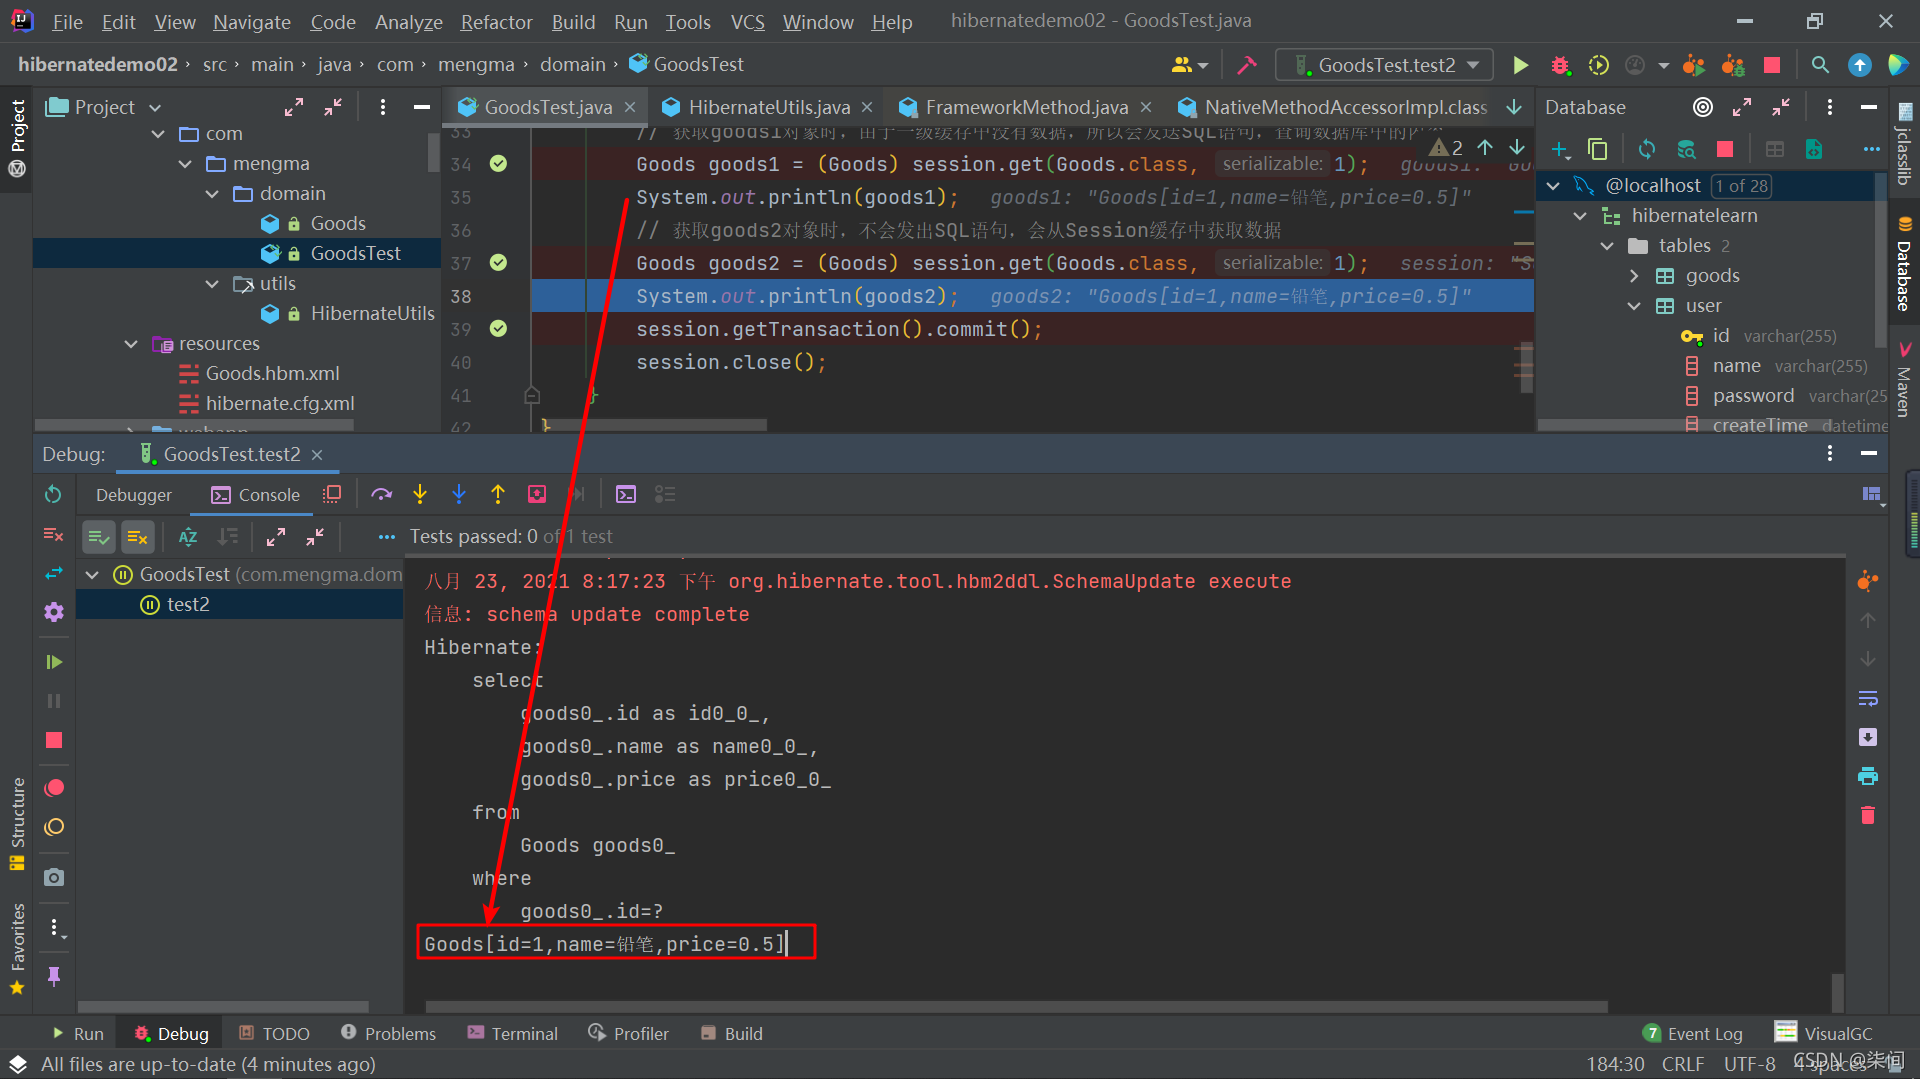Expand the goods table node

click(1634, 276)
